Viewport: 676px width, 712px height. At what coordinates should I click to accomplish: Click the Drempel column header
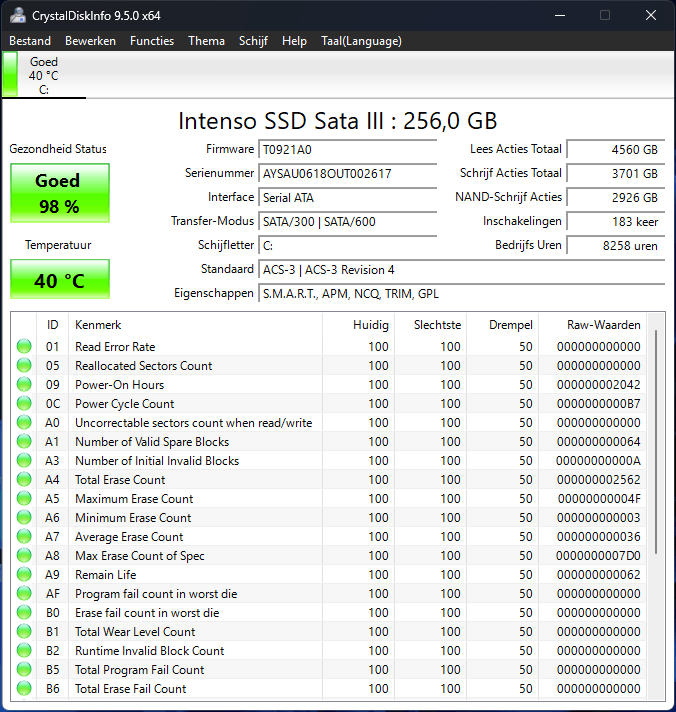[503, 325]
